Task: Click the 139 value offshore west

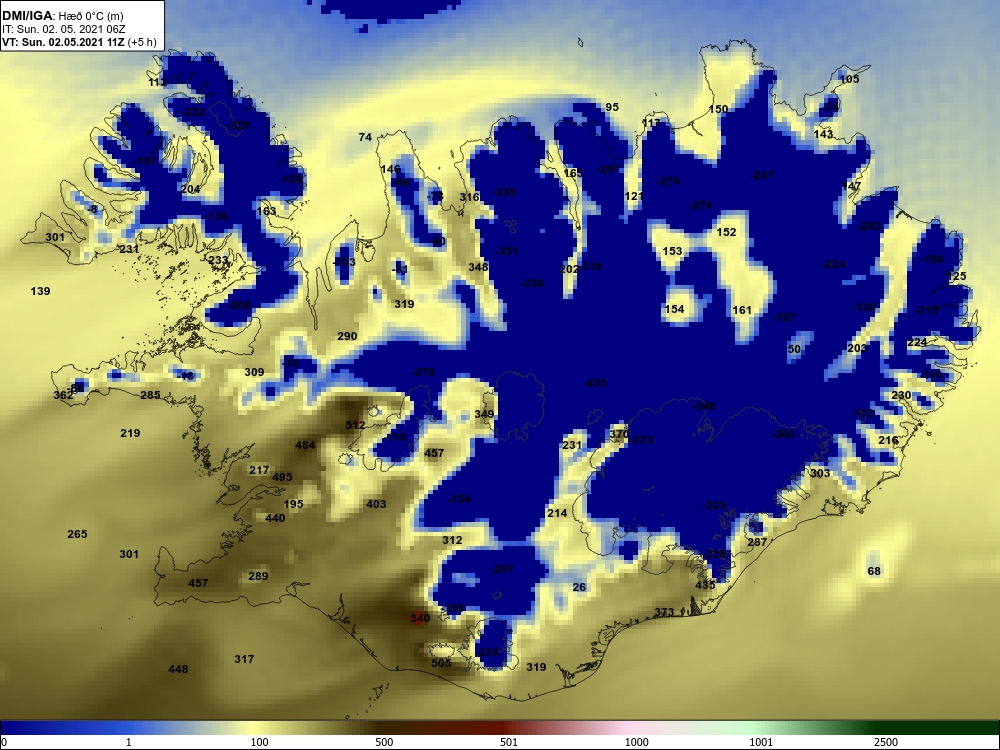Action: tap(40, 291)
